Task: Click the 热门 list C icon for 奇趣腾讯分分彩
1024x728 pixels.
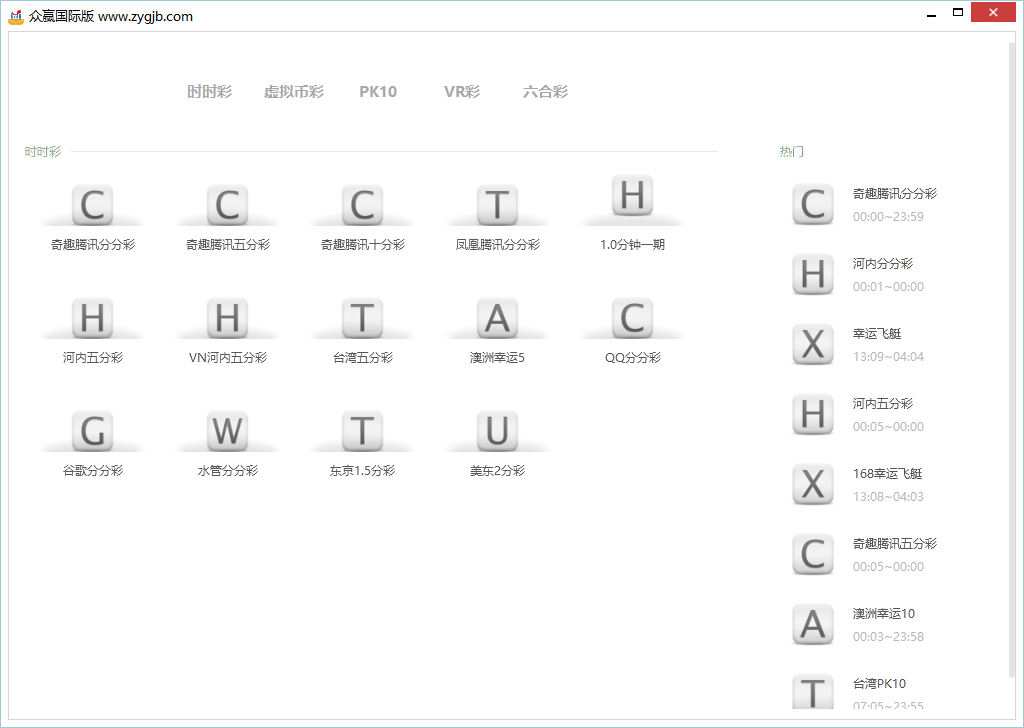Action: (812, 204)
